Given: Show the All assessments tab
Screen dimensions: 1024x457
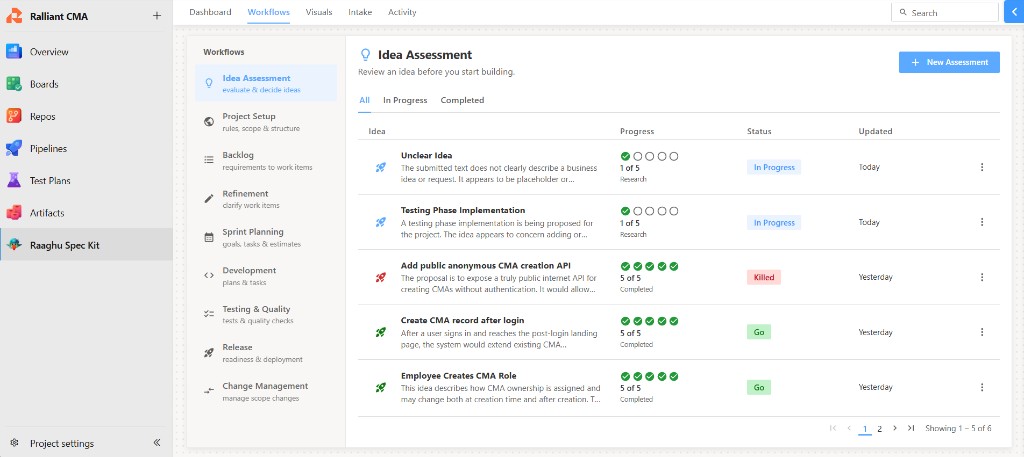Looking at the screenshot, I should coord(364,100).
